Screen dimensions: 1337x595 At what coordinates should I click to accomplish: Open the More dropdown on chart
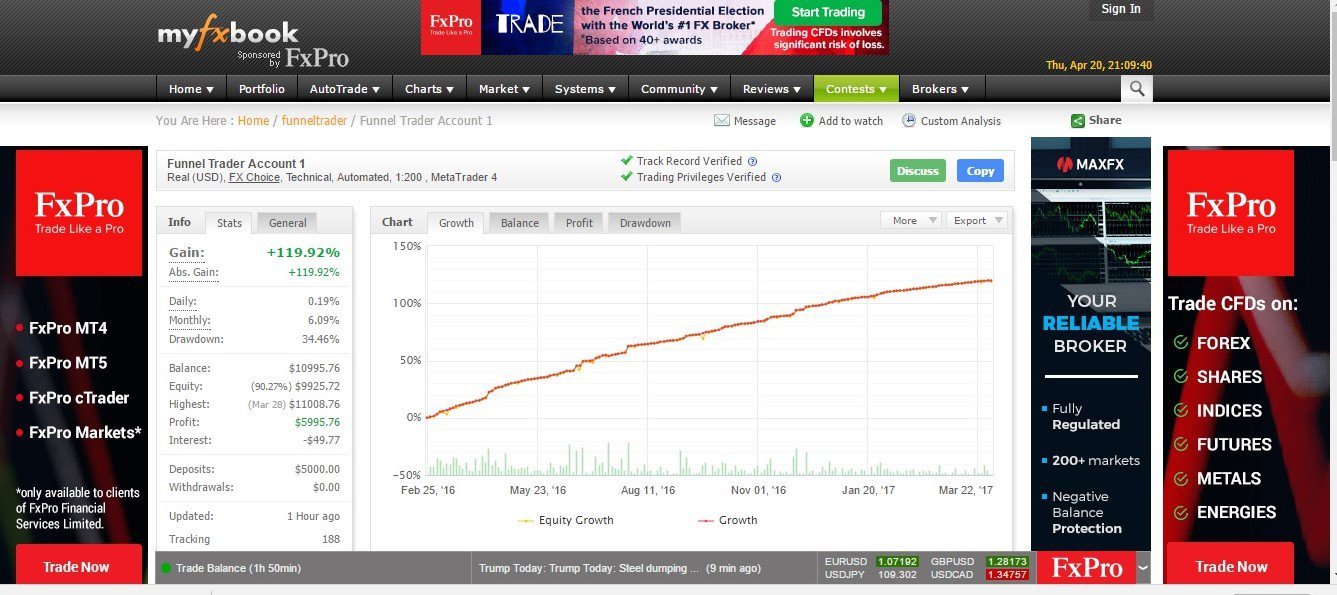pos(911,221)
